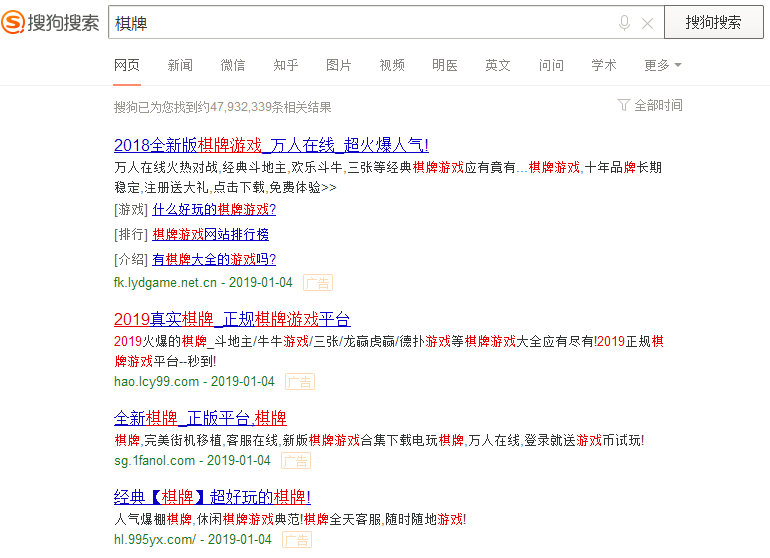Click the microphone voice search icon

pos(625,23)
